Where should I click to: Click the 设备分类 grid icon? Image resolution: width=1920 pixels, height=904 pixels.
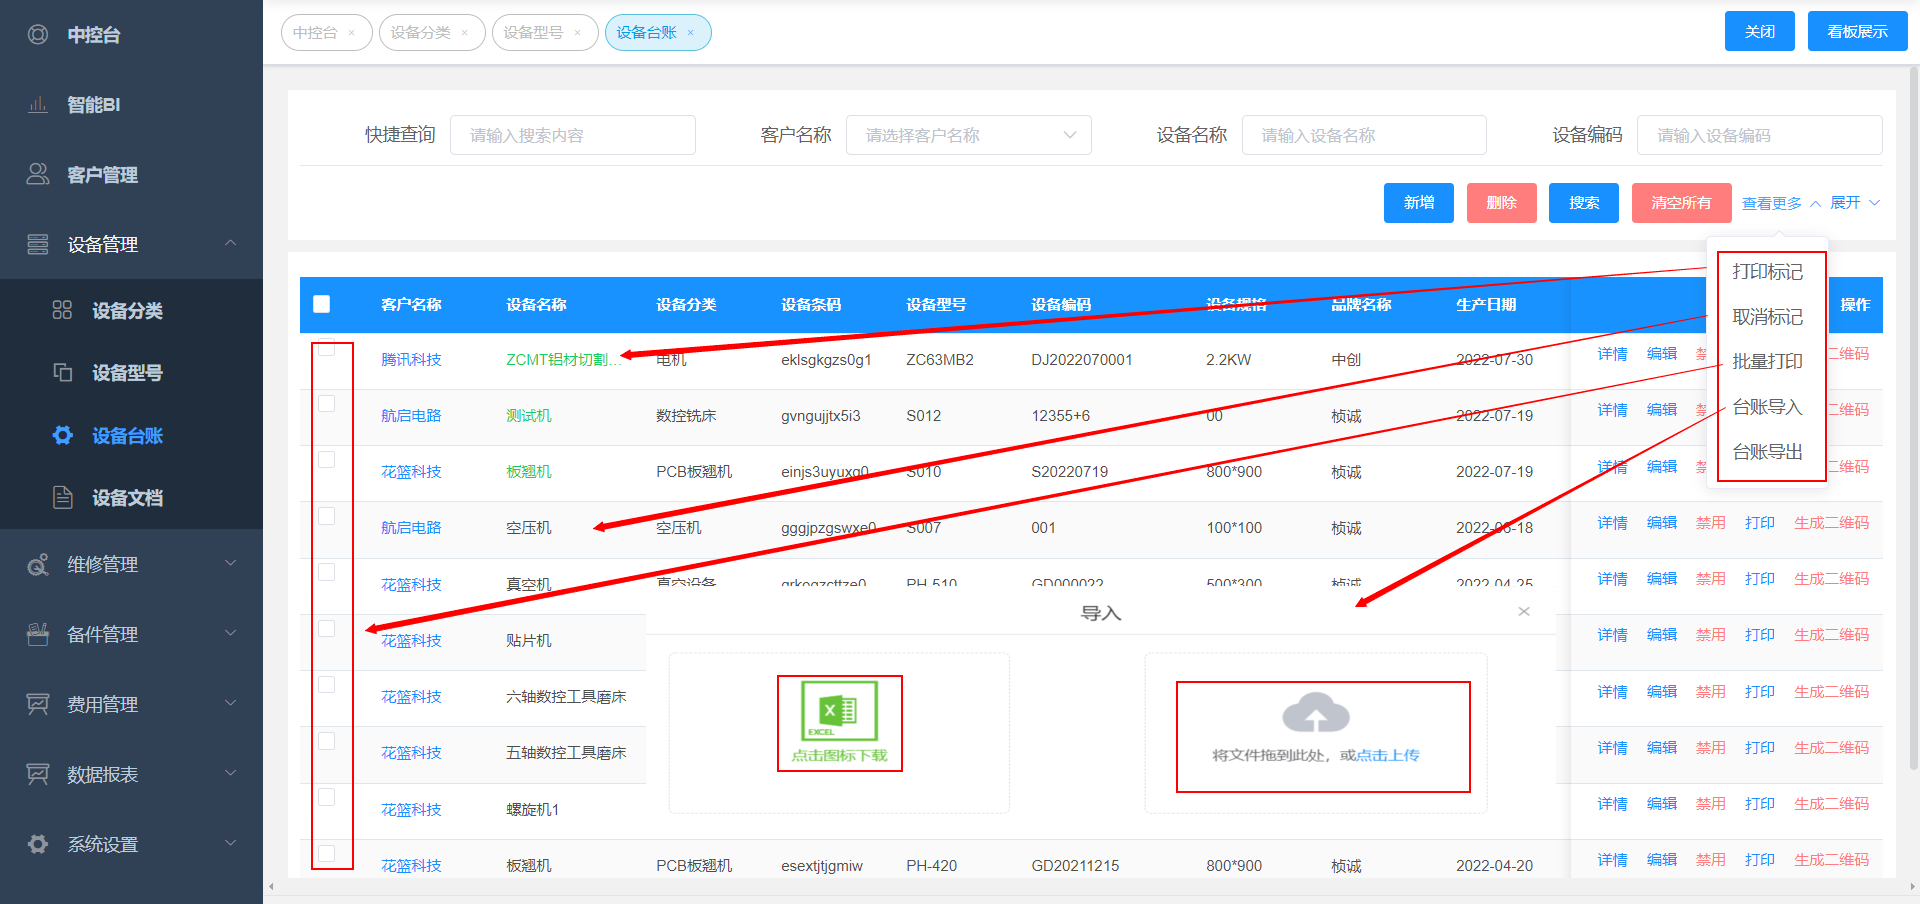click(x=62, y=311)
